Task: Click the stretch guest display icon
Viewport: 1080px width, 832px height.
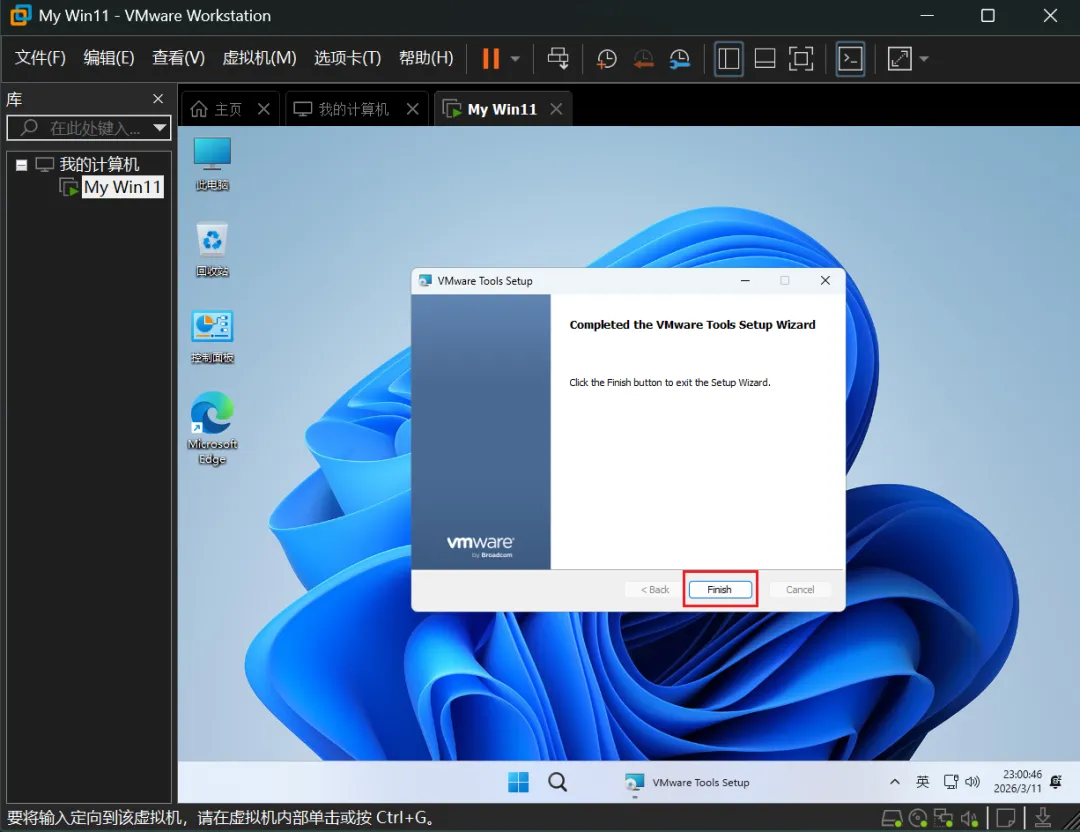Action: point(900,59)
